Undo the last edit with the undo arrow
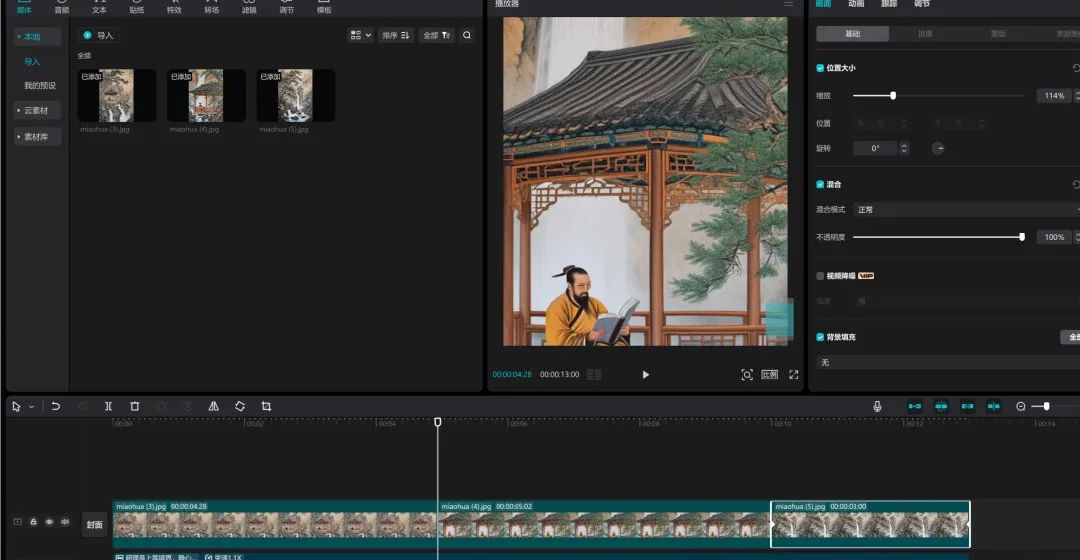 tap(56, 406)
